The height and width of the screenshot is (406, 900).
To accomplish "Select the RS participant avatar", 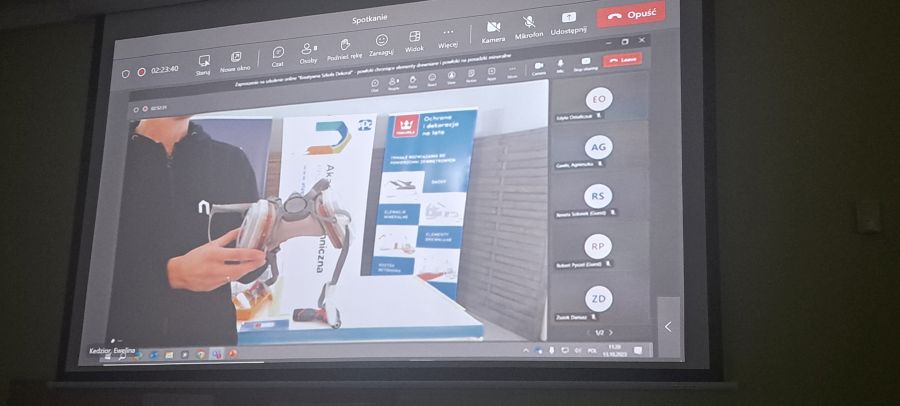I will click(598, 196).
